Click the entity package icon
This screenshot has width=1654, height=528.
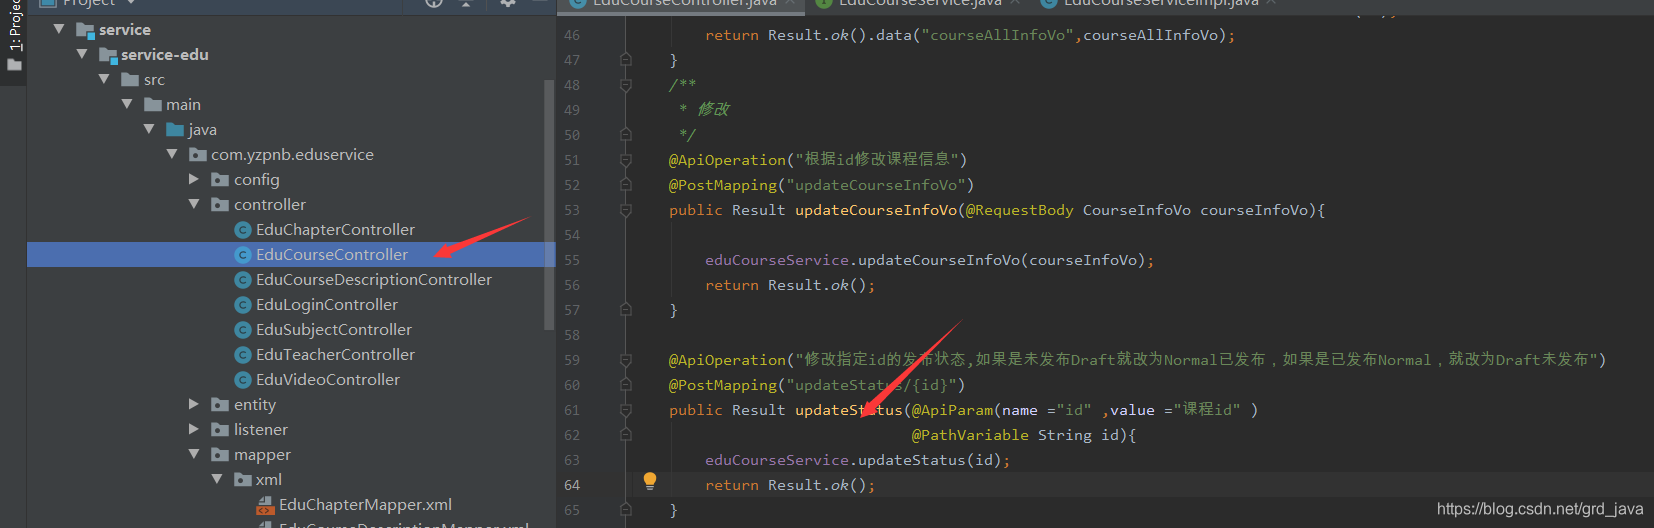[221, 405]
